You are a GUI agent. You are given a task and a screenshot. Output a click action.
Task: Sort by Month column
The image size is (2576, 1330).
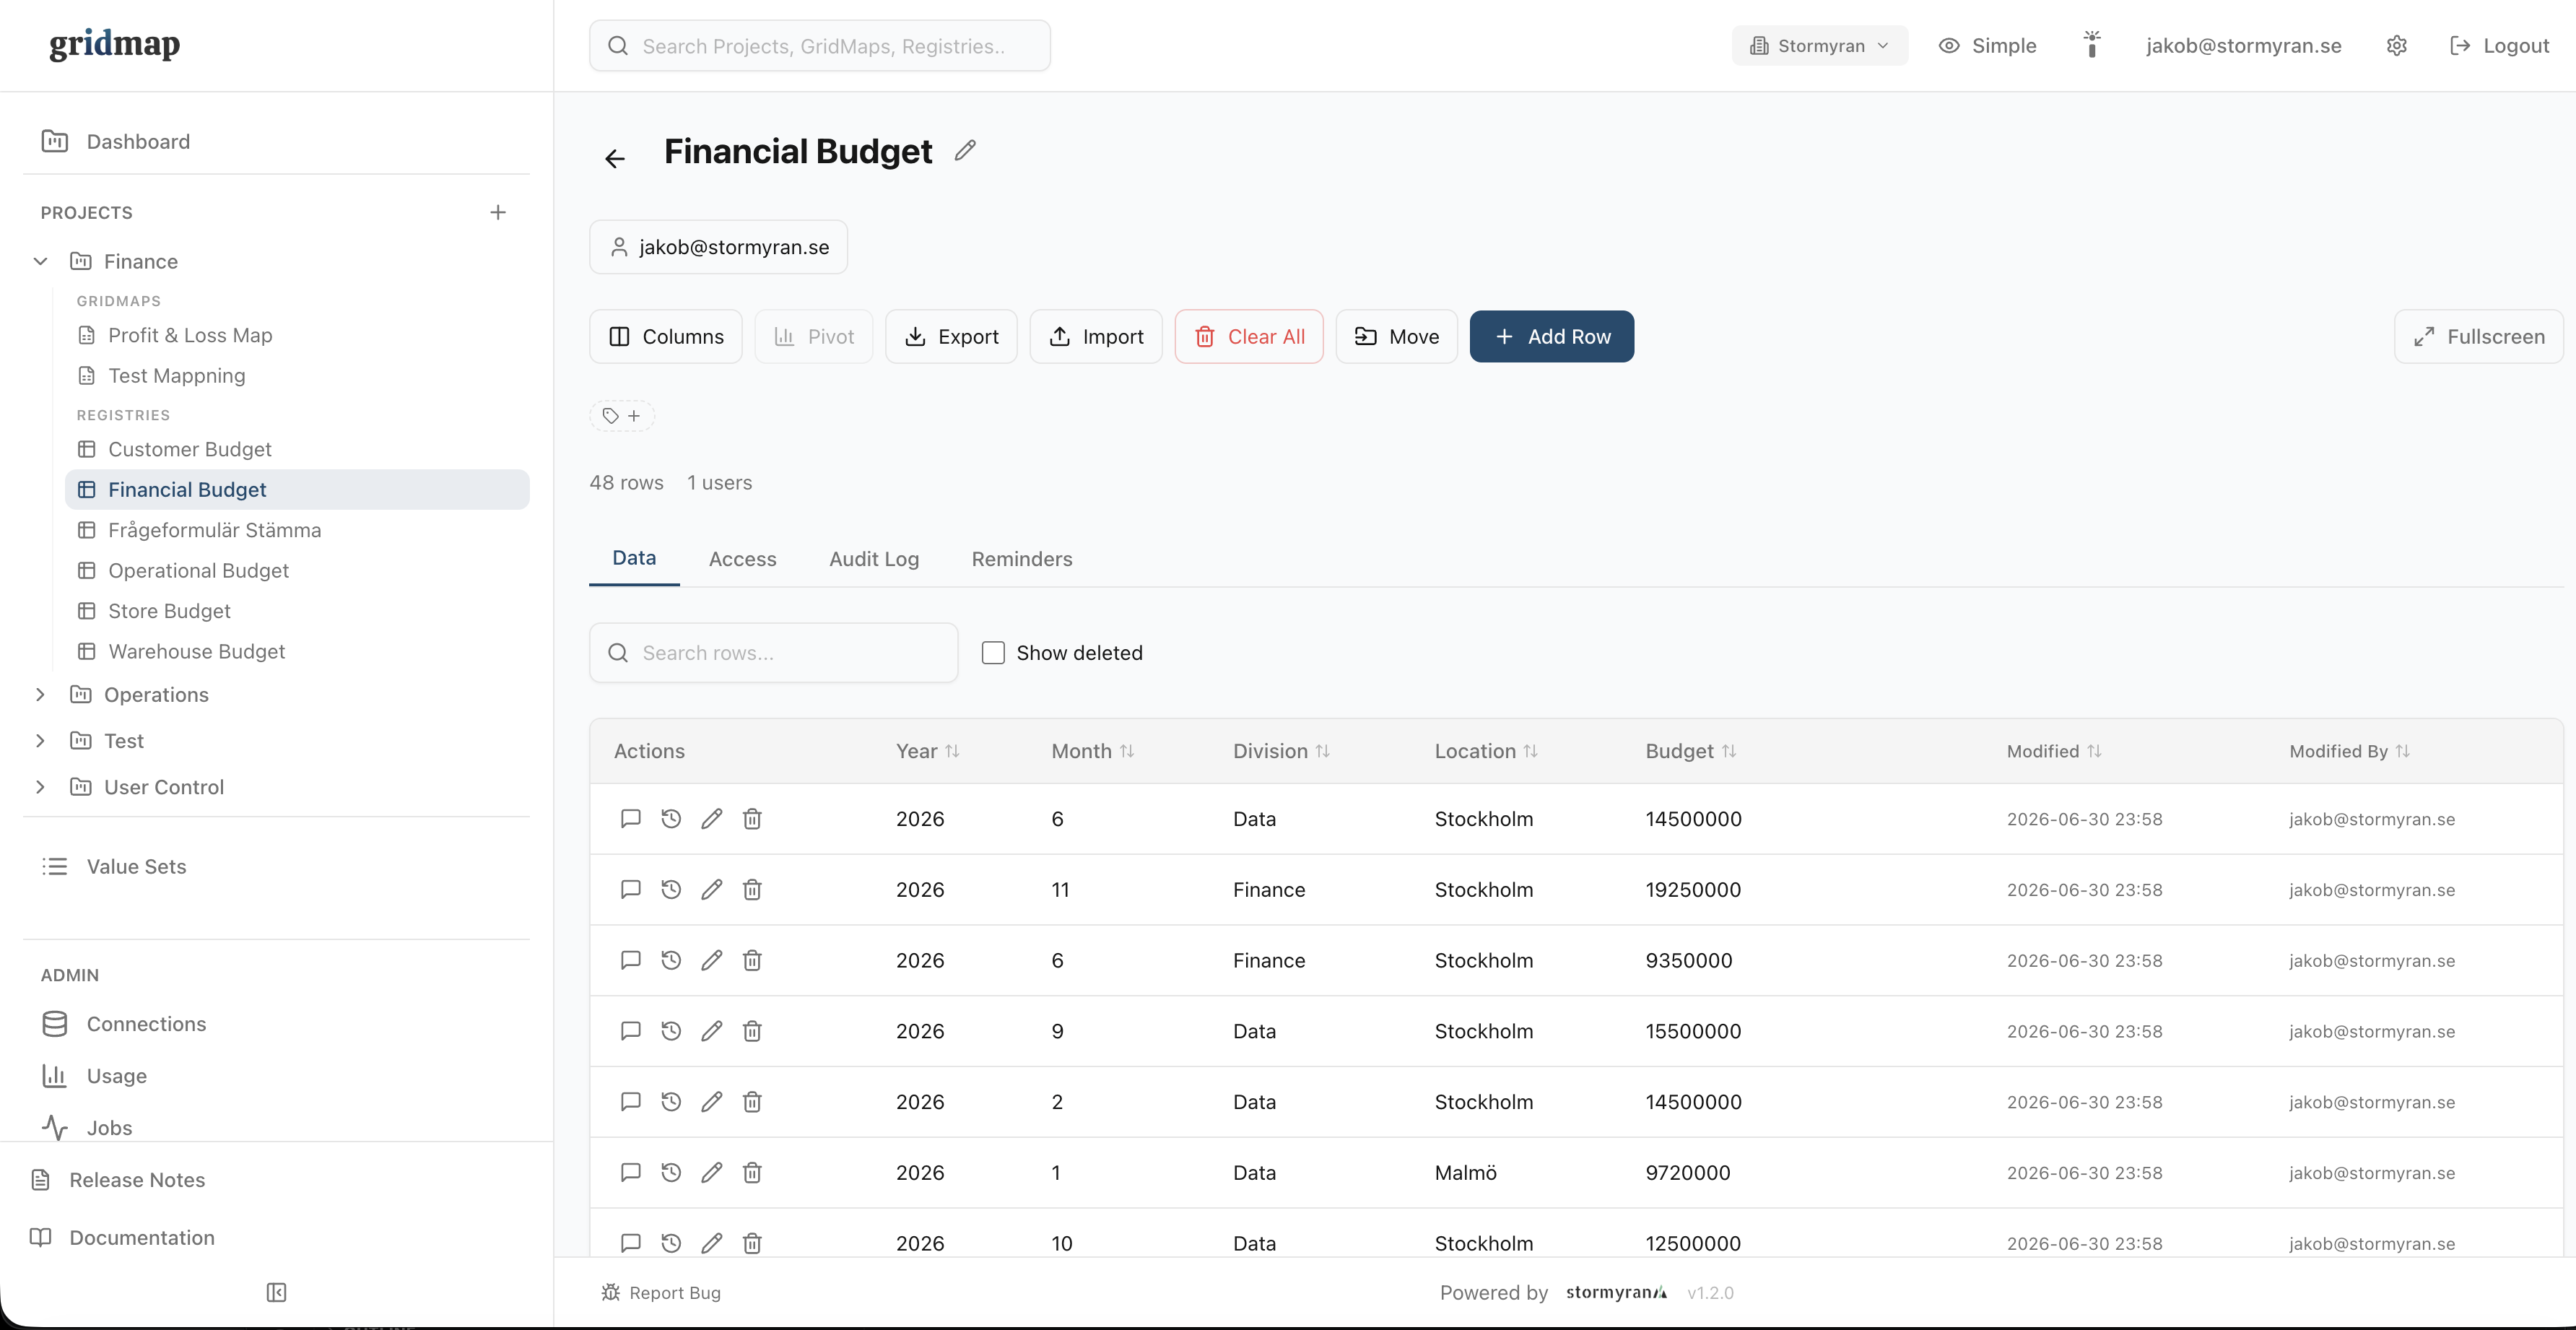(x=1092, y=751)
